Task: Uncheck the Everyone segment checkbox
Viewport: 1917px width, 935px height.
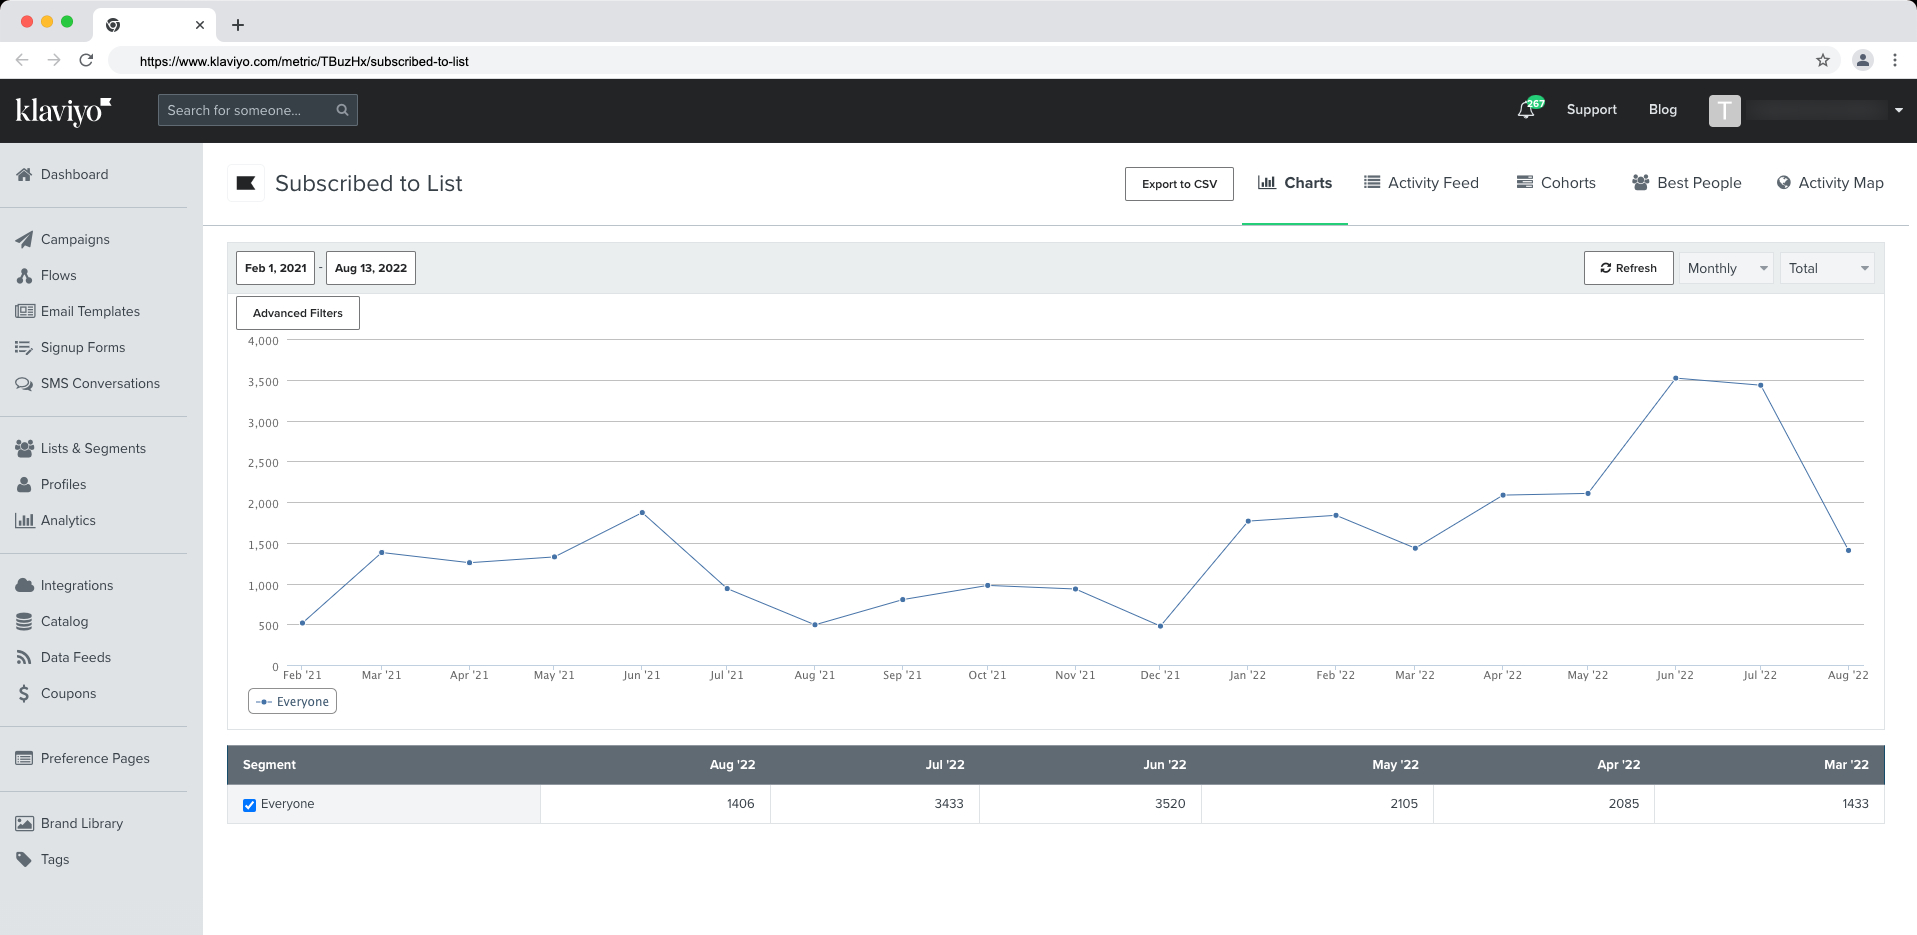Action: click(x=249, y=805)
